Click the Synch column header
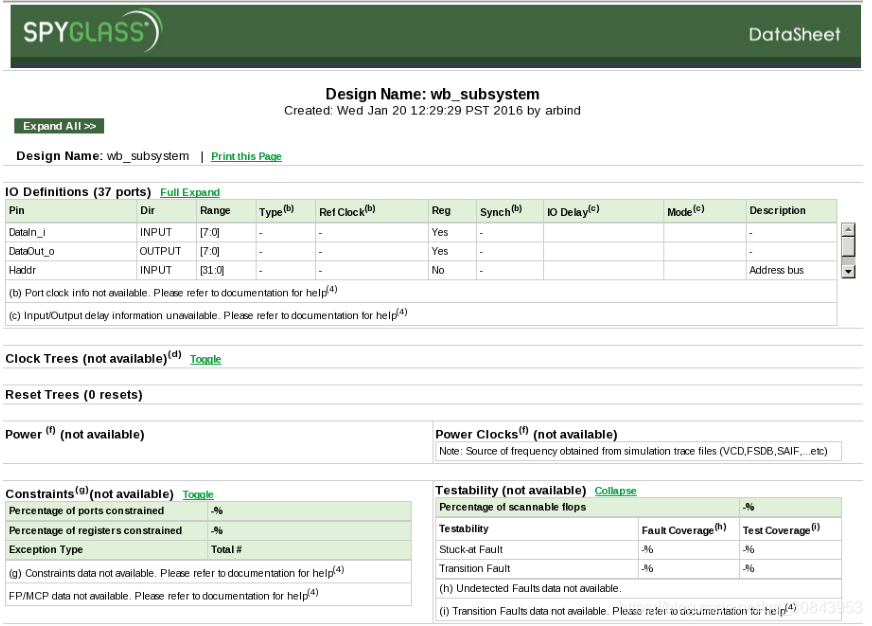 point(510,211)
